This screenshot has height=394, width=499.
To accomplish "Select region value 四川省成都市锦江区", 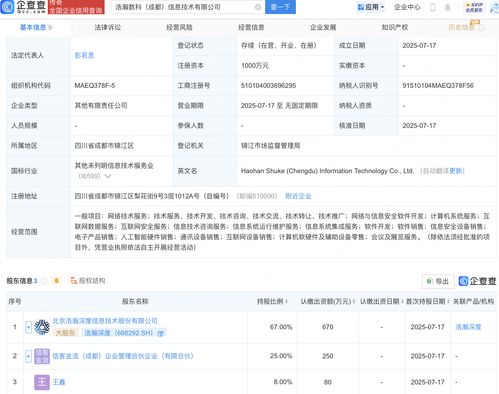I will 104,146.
